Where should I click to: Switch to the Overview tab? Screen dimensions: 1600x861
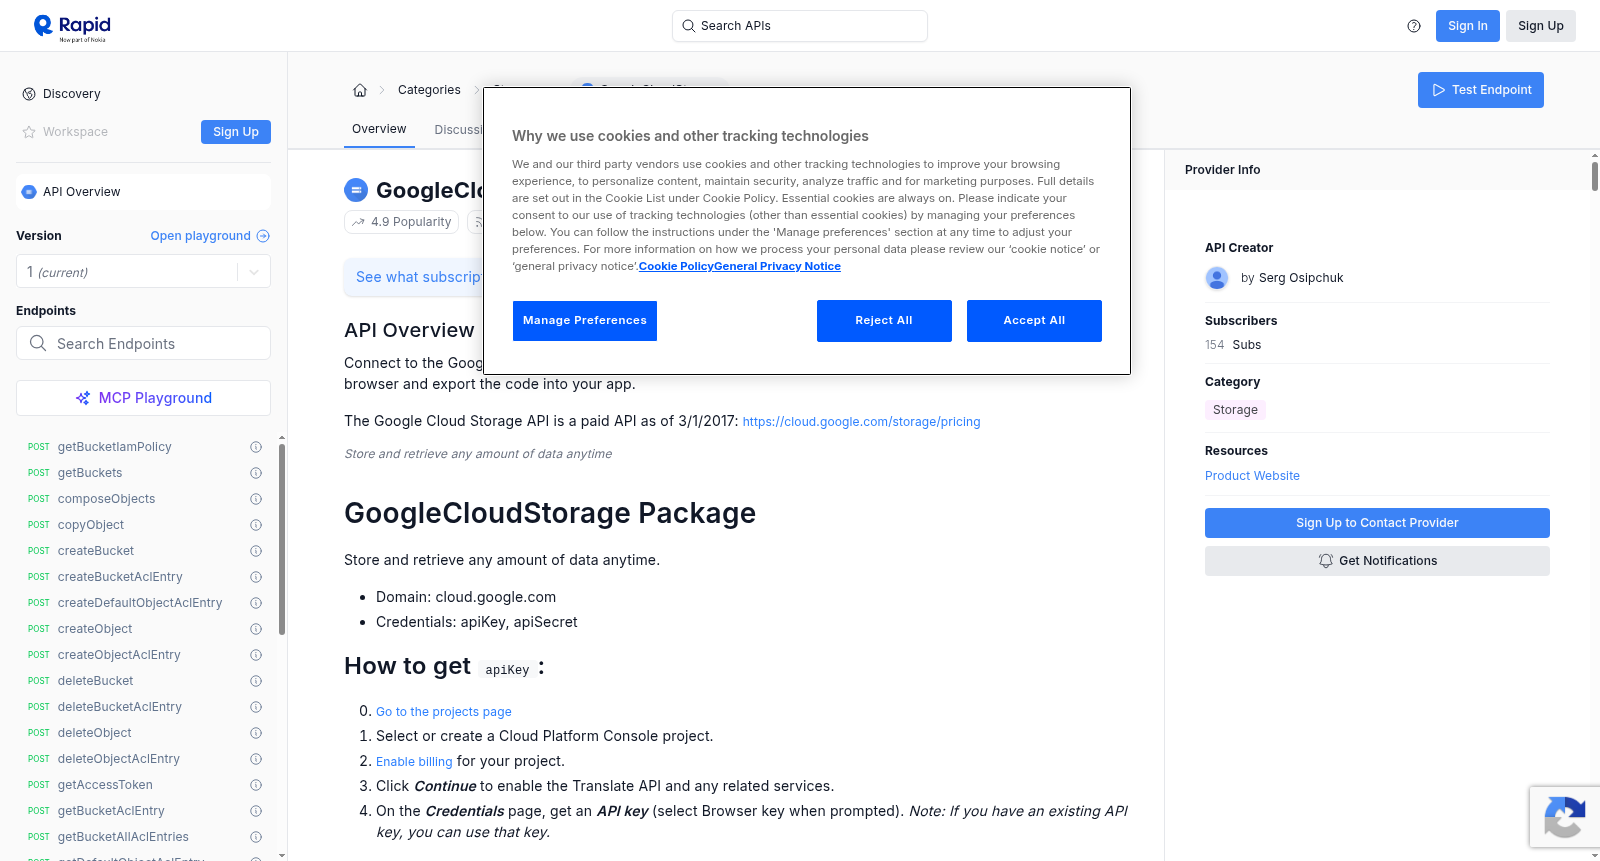coord(379,129)
